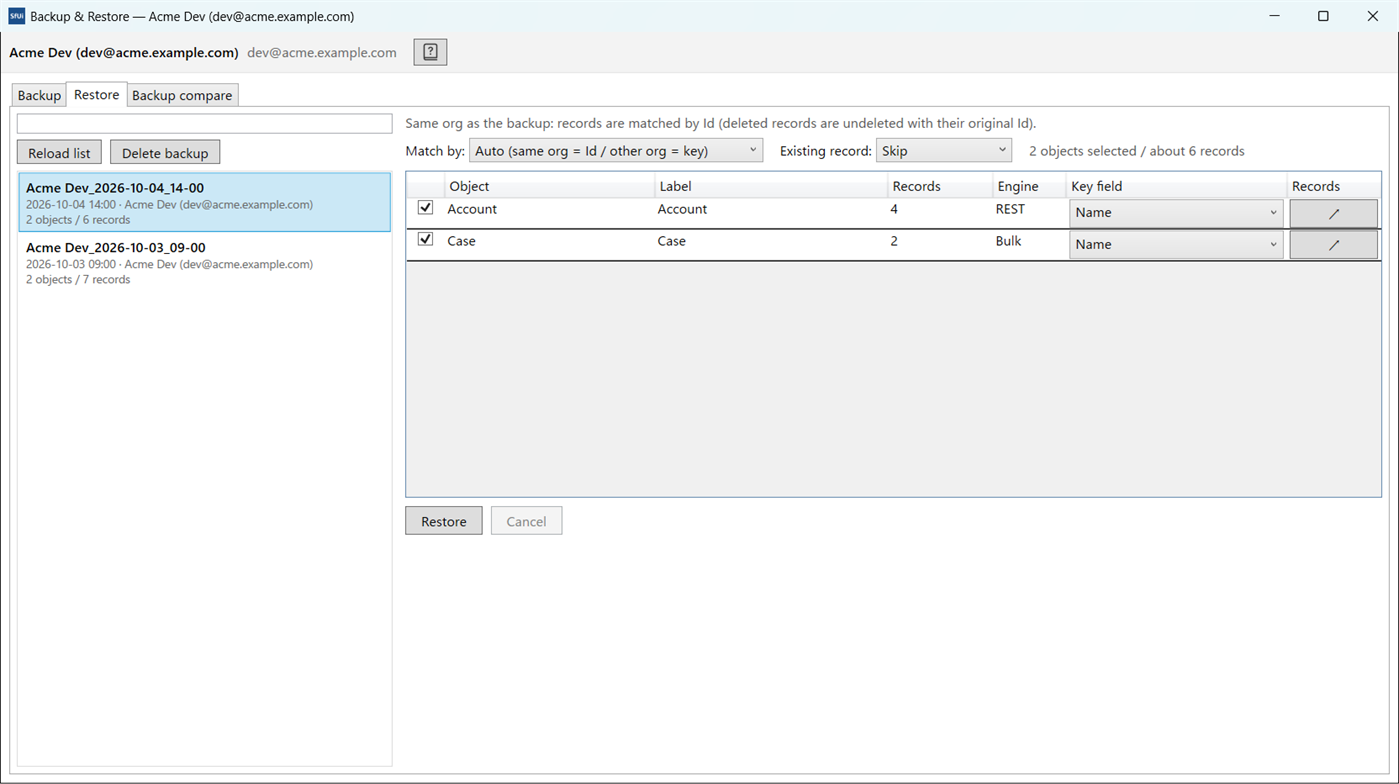This screenshot has height=784, width=1399.
Task: Click the Reload list button
Action: pos(59,153)
